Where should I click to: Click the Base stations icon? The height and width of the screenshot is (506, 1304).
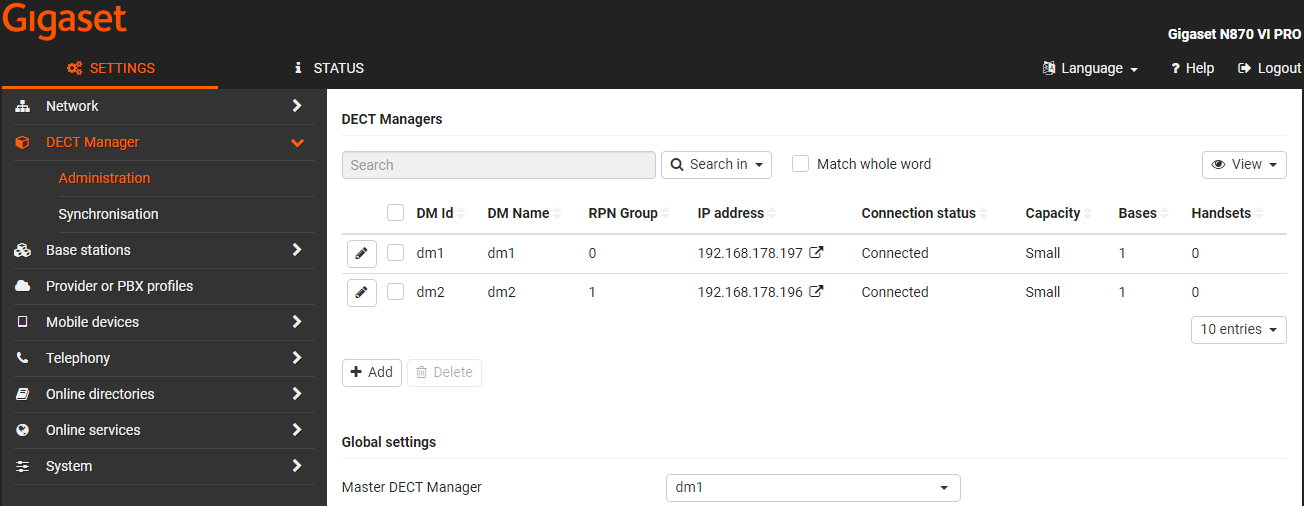23,250
